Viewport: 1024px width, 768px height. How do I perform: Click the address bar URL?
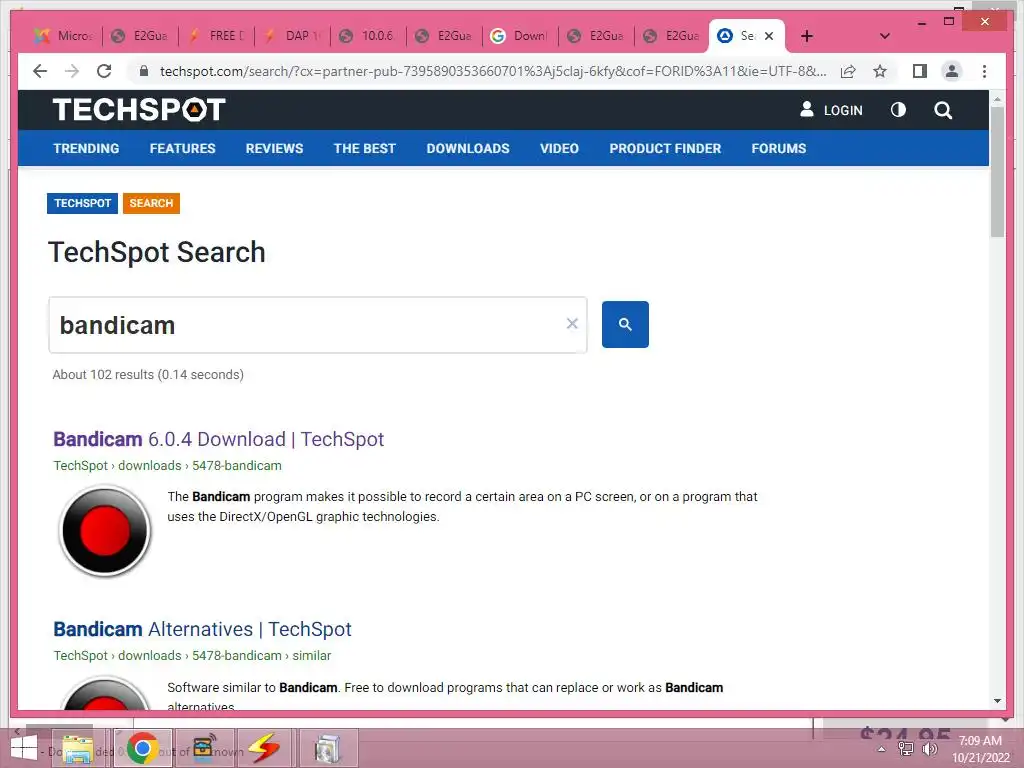493,71
